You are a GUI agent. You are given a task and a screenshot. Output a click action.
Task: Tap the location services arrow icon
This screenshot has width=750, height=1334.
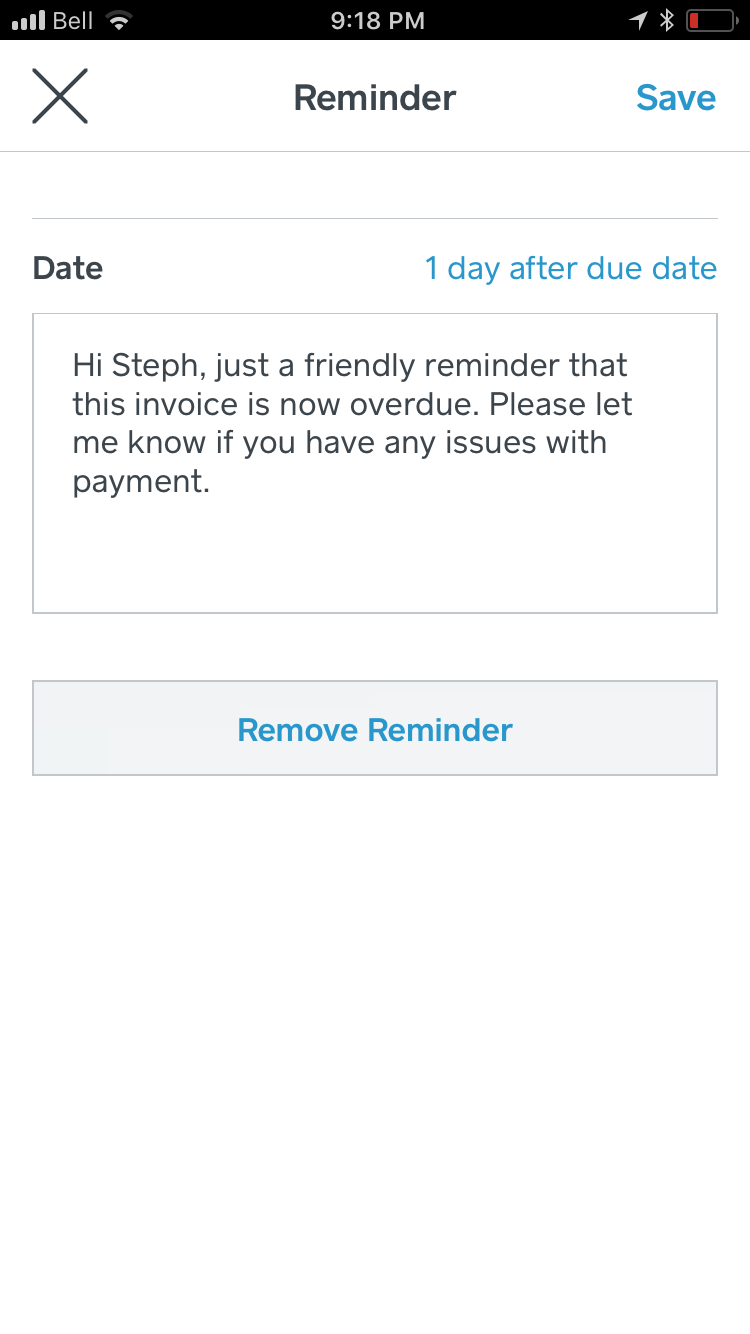tap(638, 20)
